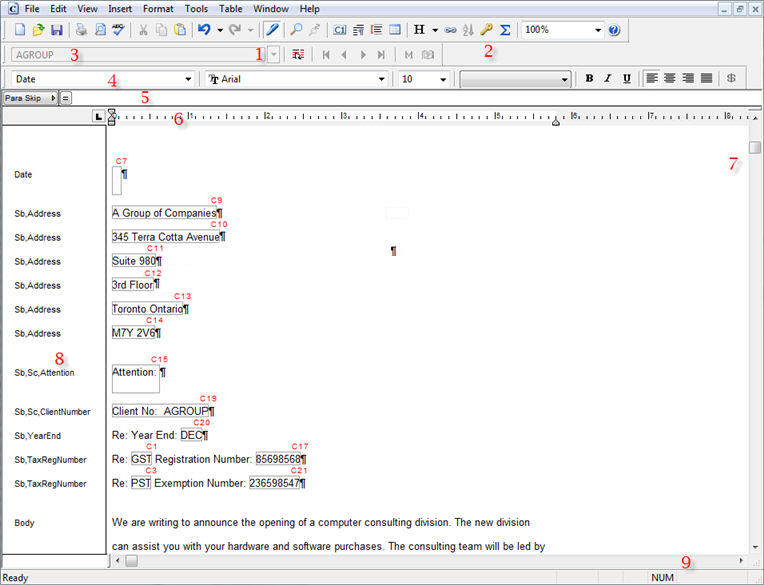Open the 100% zoom dropdown
The width and height of the screenshot is (764, 585).
[x=598, y=30]
